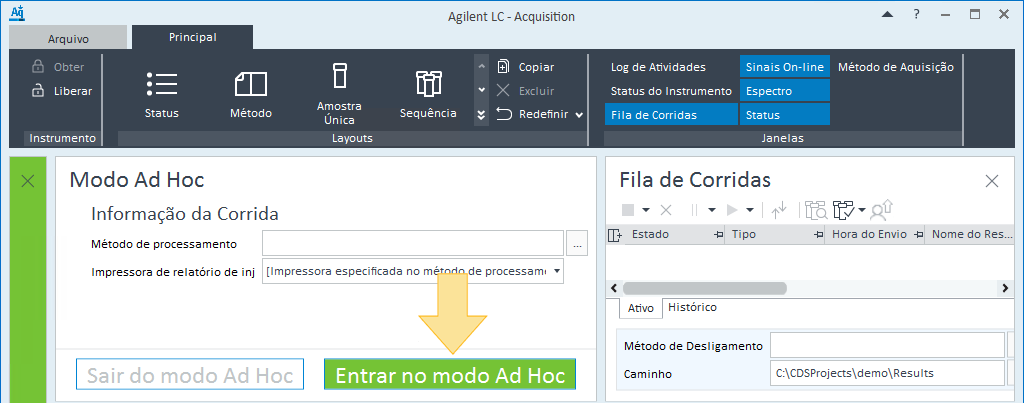Browse for Método de processamento with ellipsis
The height and width of the screenshot is (403, 1024).
tap(577, 244)
